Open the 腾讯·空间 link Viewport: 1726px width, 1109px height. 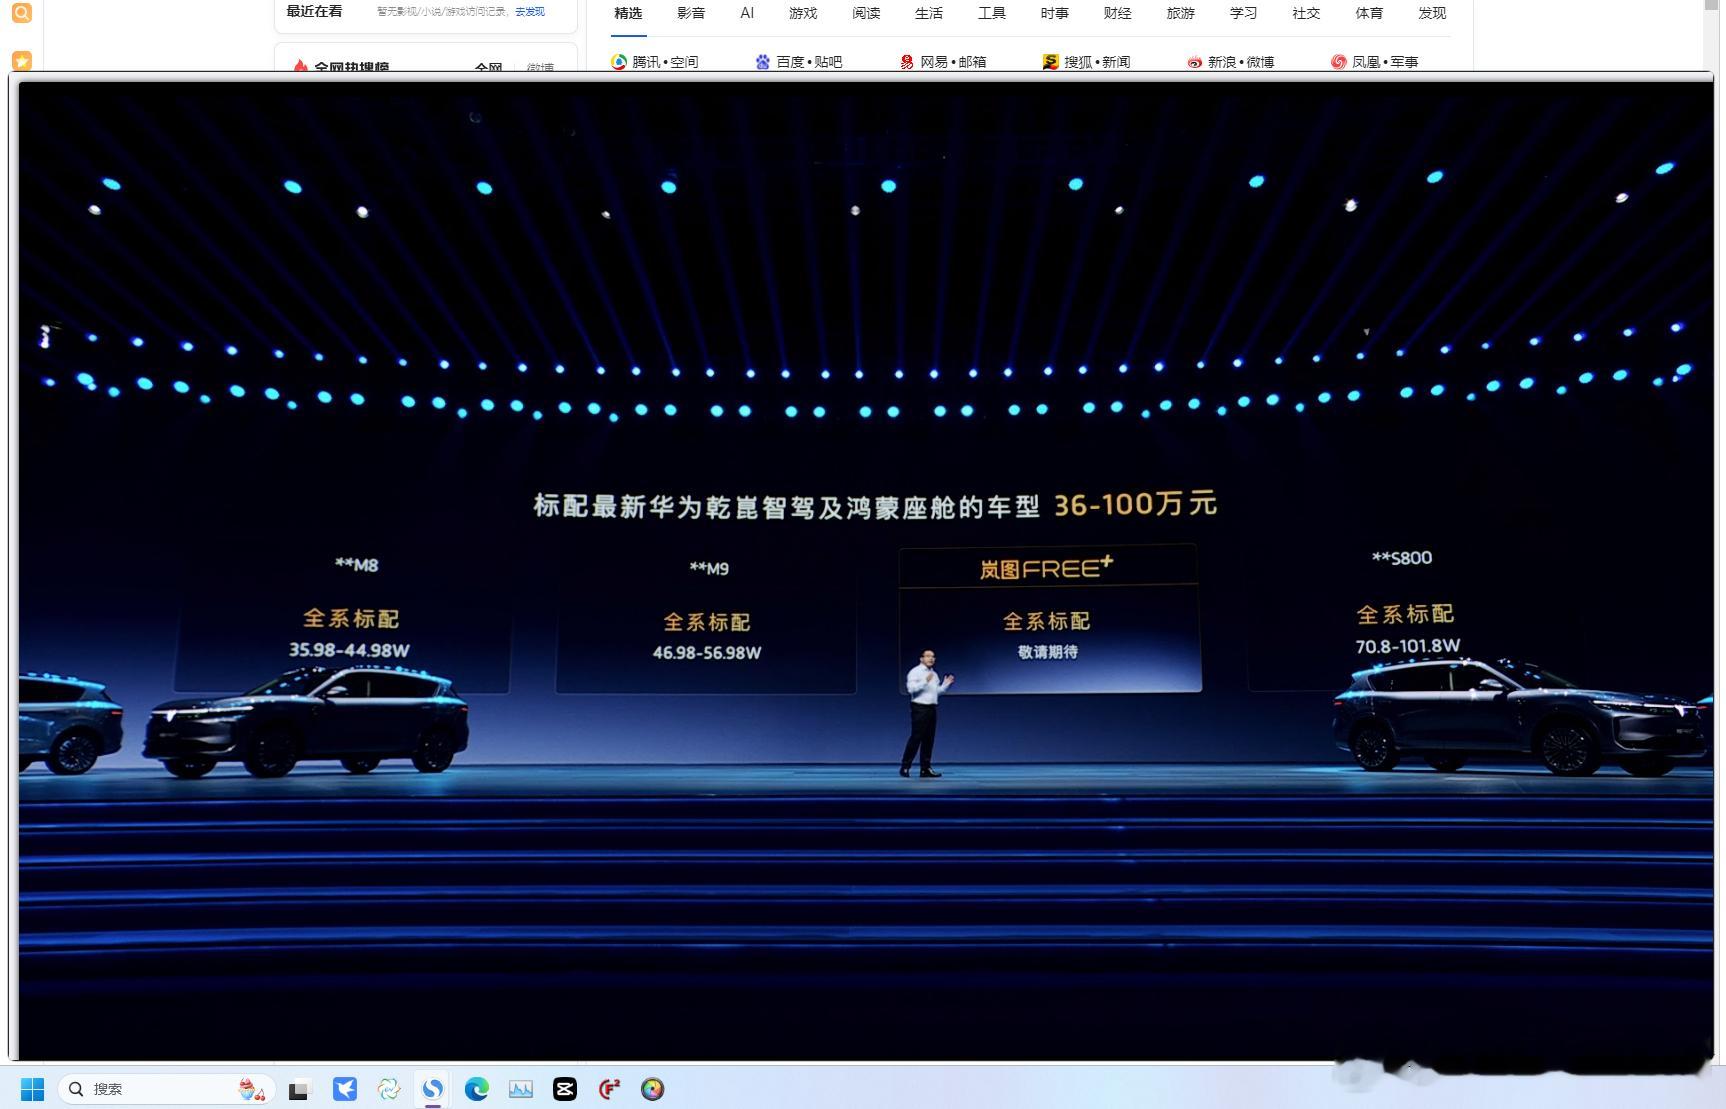(655, 62)
